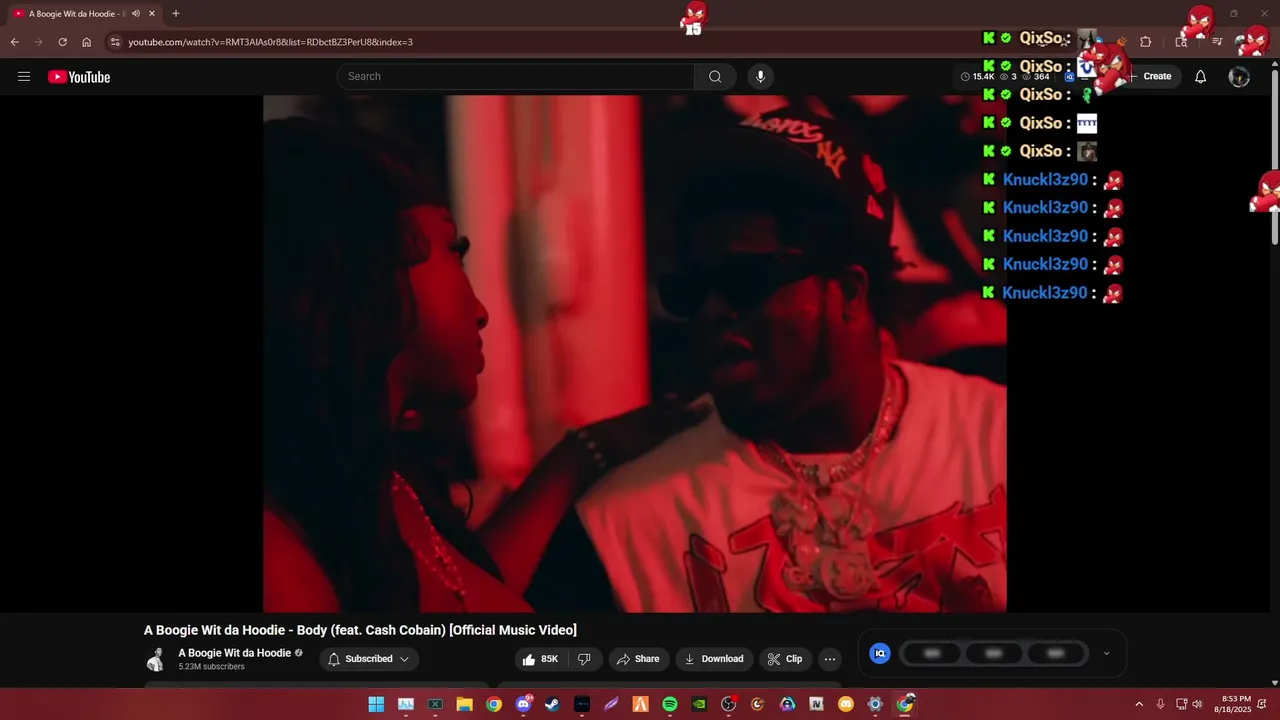The height and width of the screenshot is (720, 1280).
Task: Click the vidIQ icon below the video
Action: (880, 653)
